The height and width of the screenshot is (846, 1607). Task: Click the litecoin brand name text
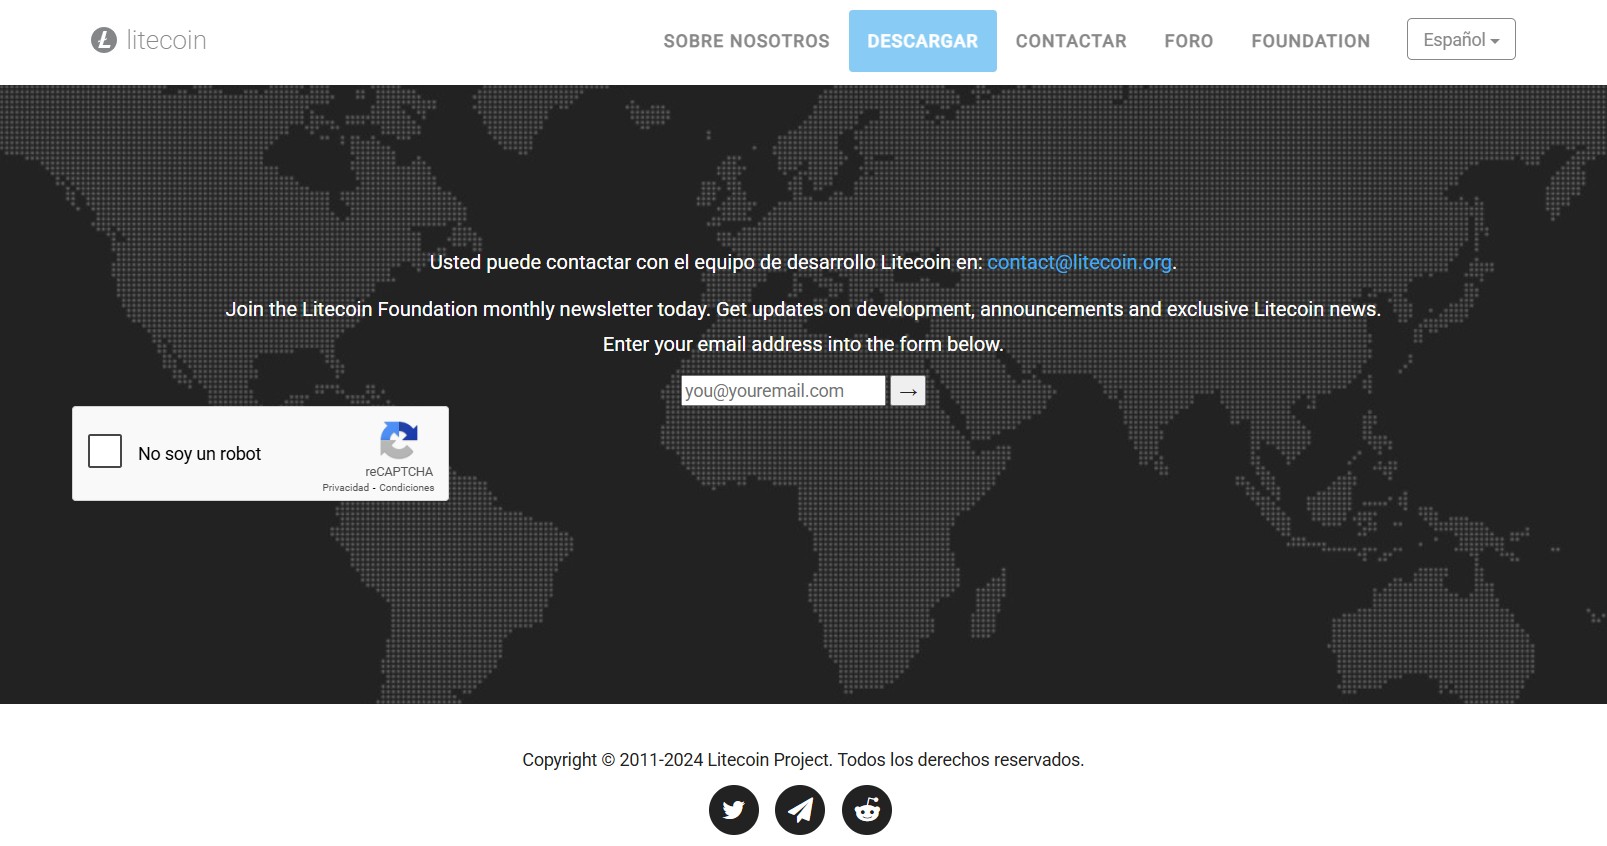coord(166,40)
